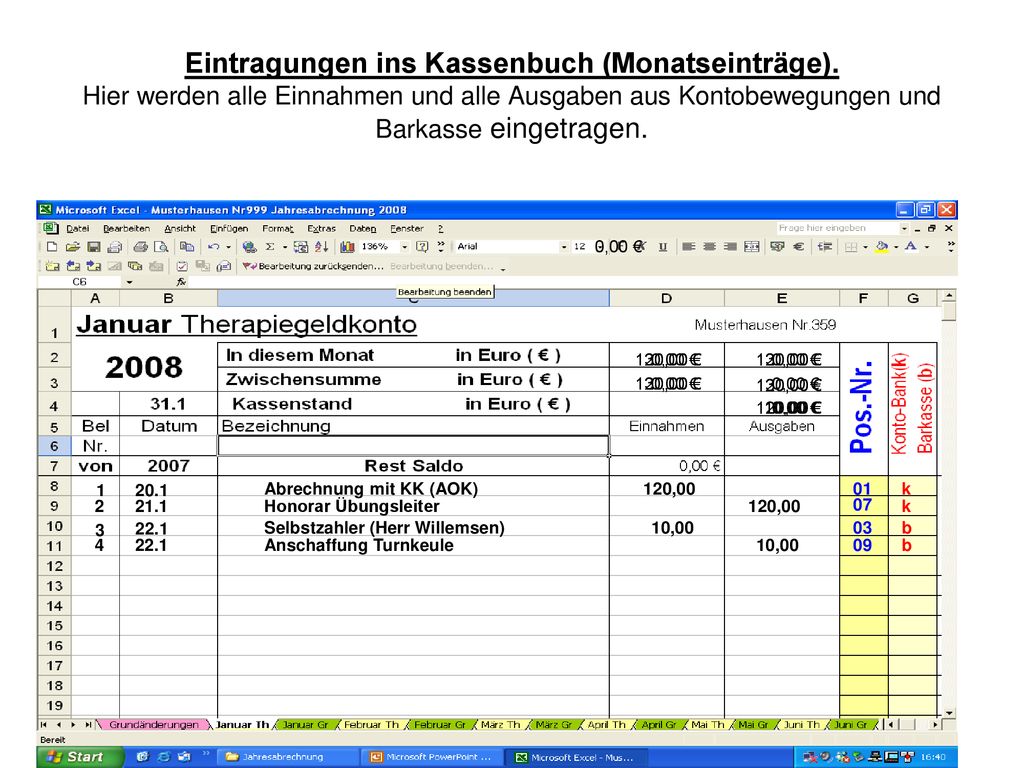This screenshot has height=768, width=1024.
Task: Open the Fenster menu
Action: [407, 229]
